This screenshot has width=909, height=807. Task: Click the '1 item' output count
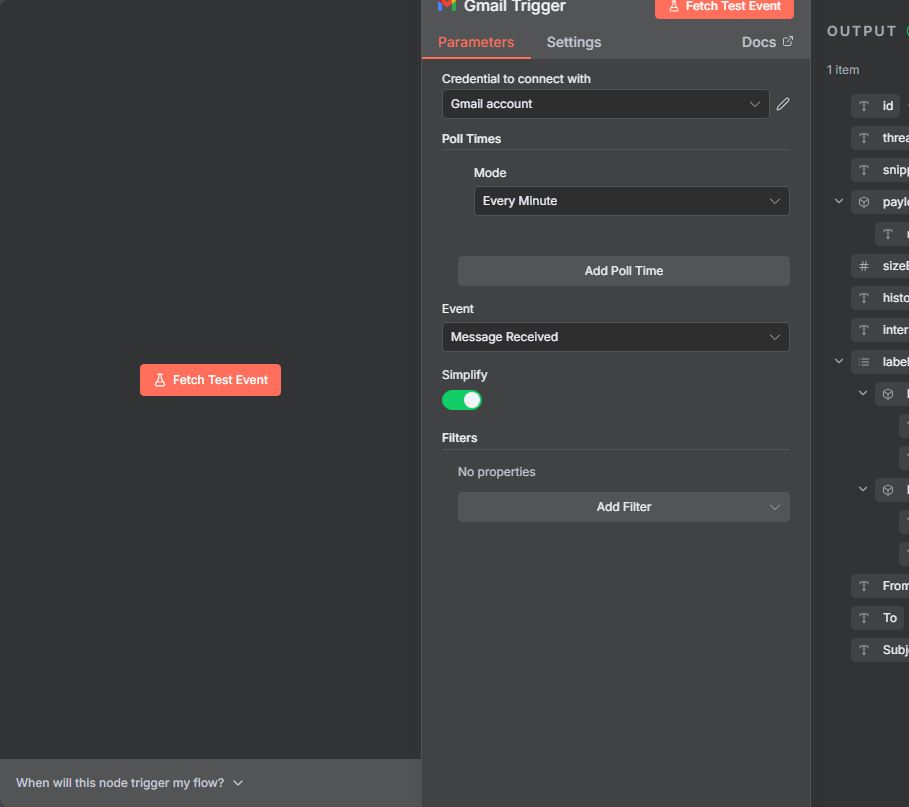[842, 70]
